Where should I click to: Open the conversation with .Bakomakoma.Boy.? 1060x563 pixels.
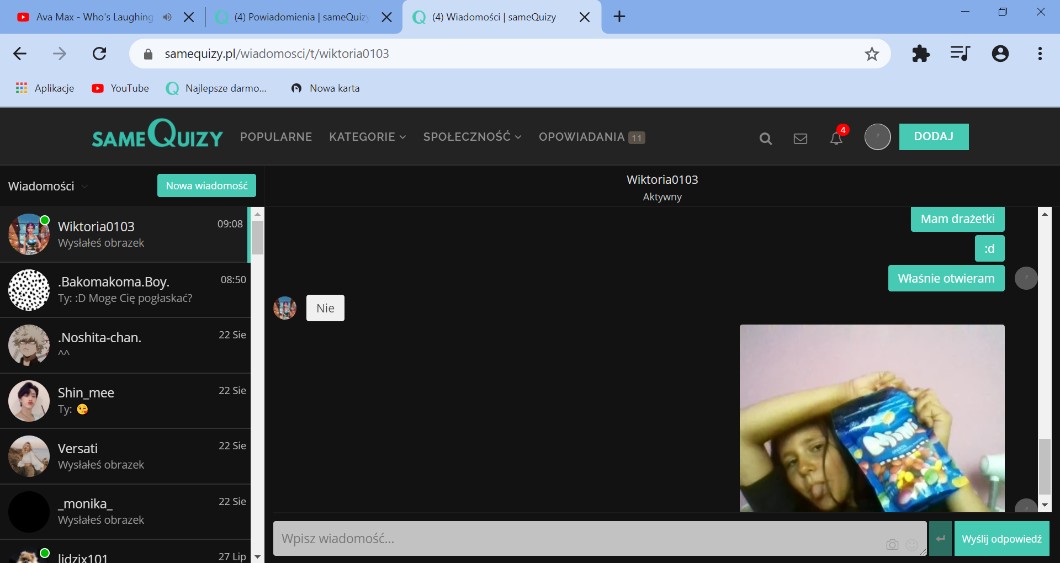tap(125, 289)
